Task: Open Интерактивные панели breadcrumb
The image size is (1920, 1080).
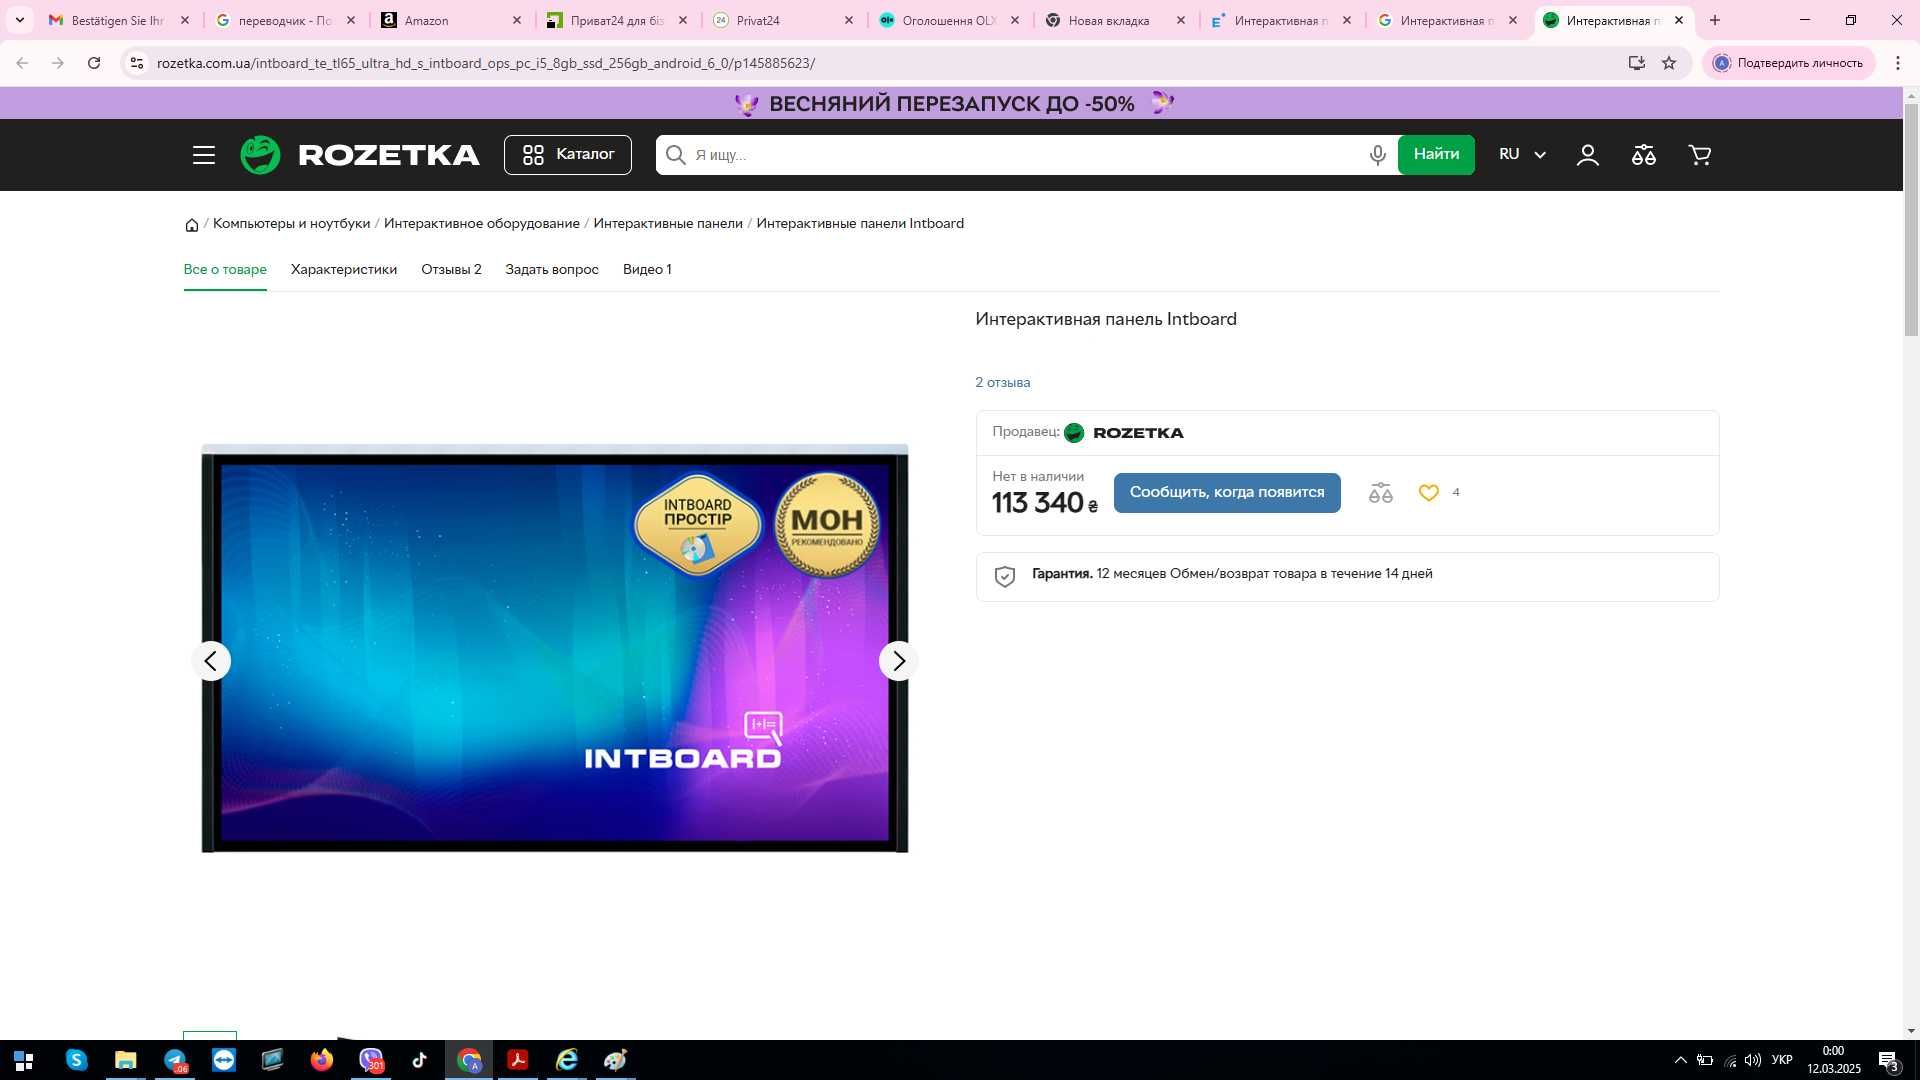Action: coord(668,223)
